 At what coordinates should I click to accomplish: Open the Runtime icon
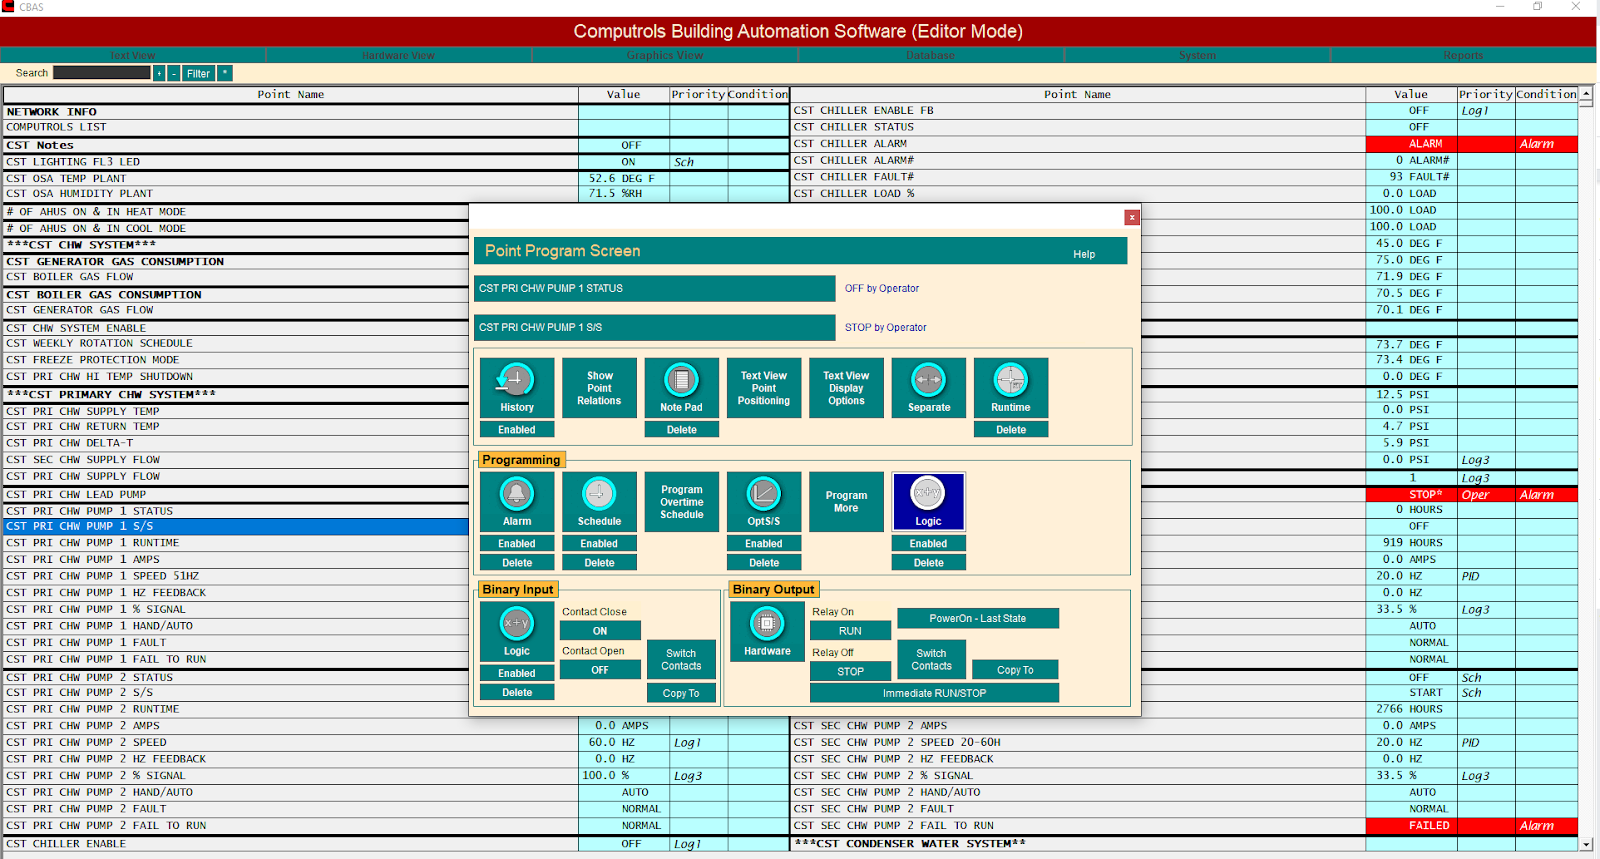point(1011,387)
